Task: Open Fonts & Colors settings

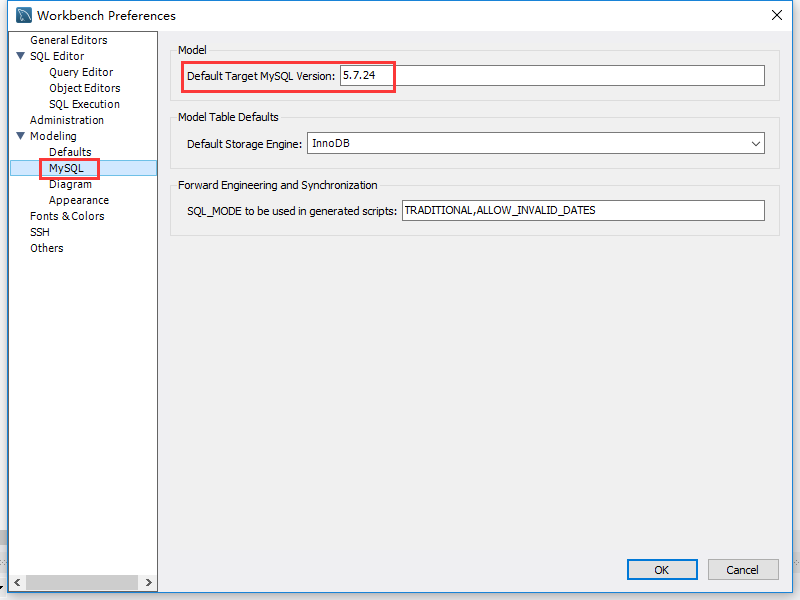Action: (x=66, y=216)
